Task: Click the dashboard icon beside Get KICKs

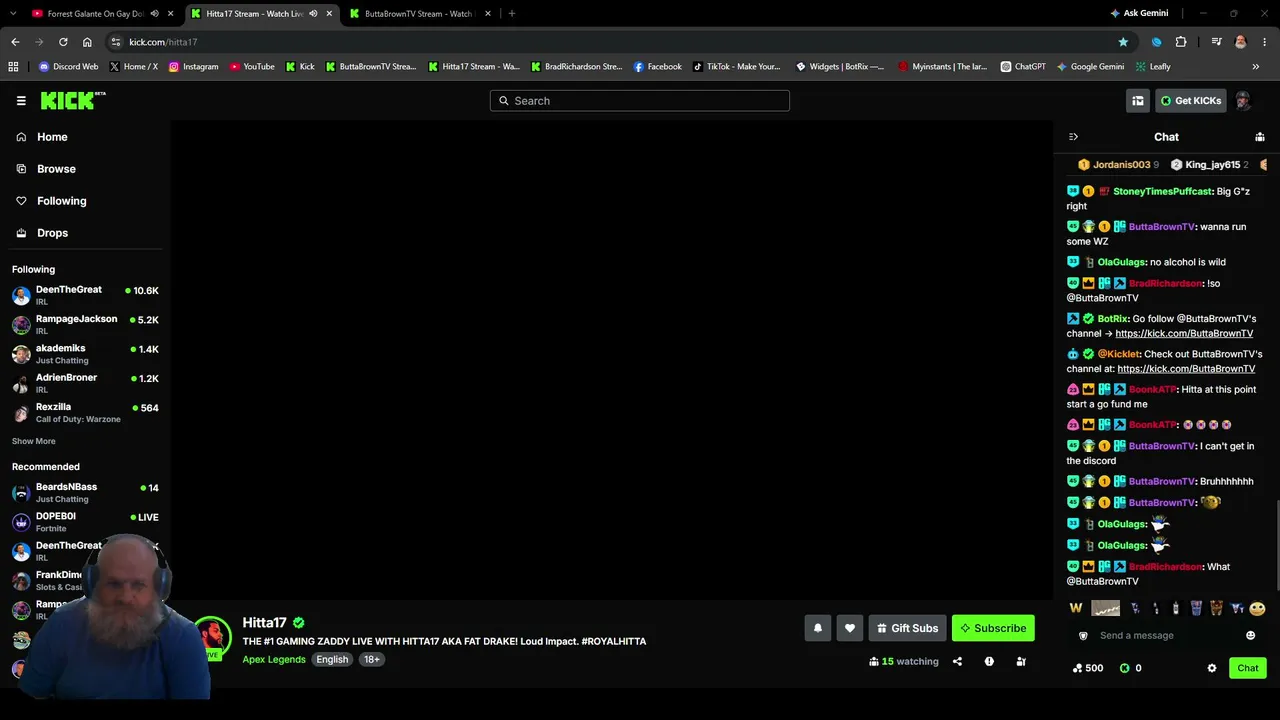Action: click(1138, 101)
